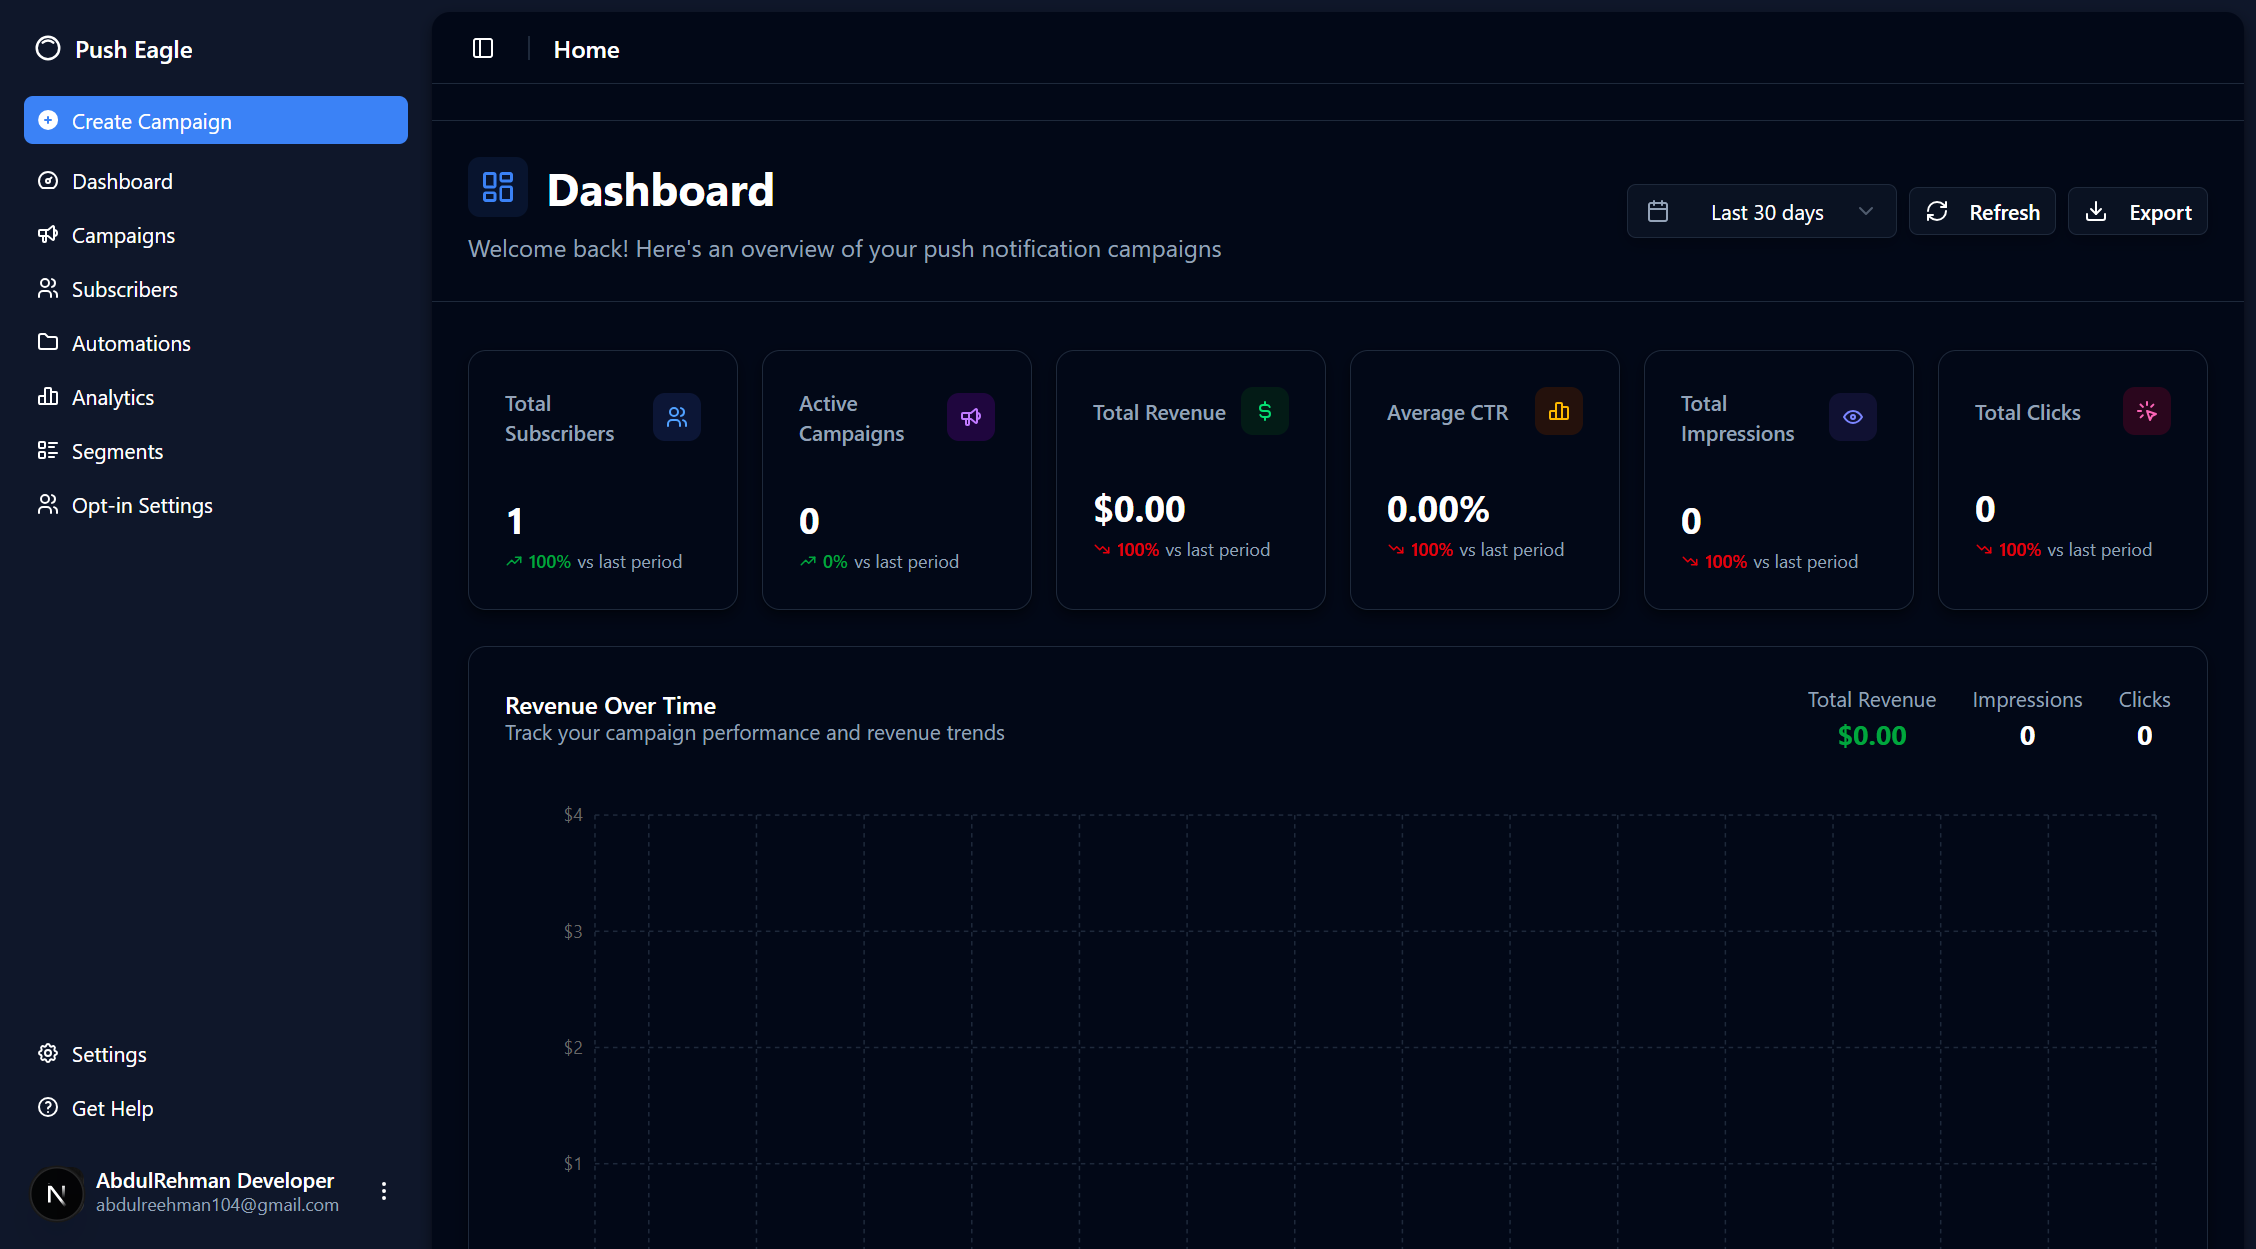Click the plus icon in Create Campaign

pos(48,120)
